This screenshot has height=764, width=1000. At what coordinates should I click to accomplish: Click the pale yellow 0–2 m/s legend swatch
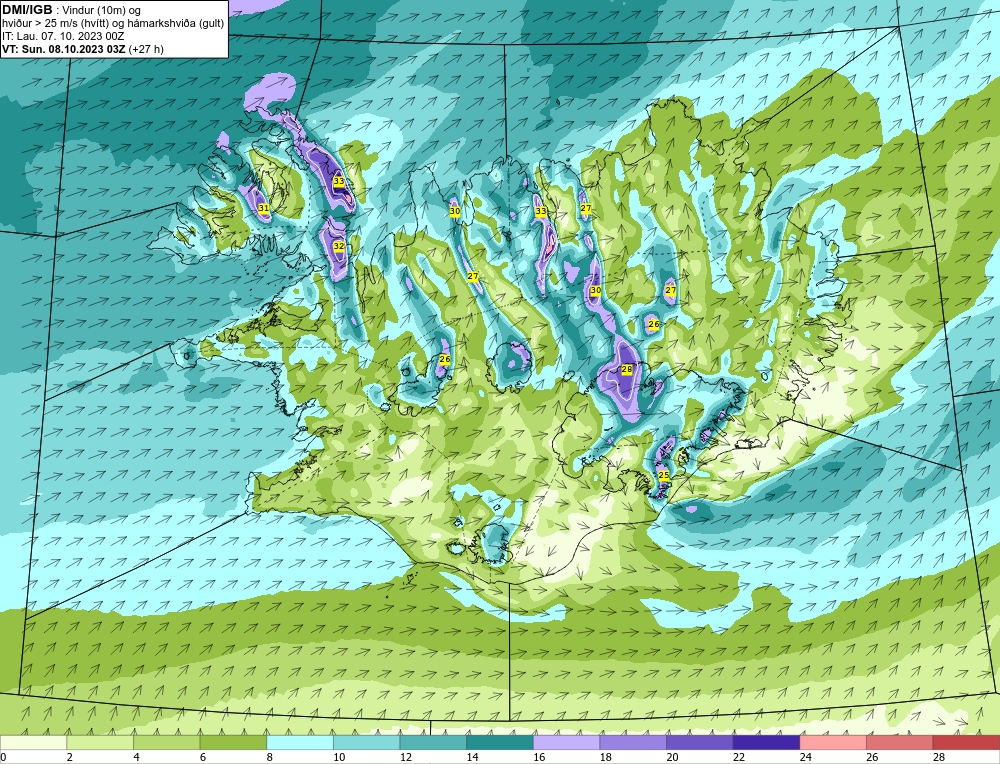33,742
